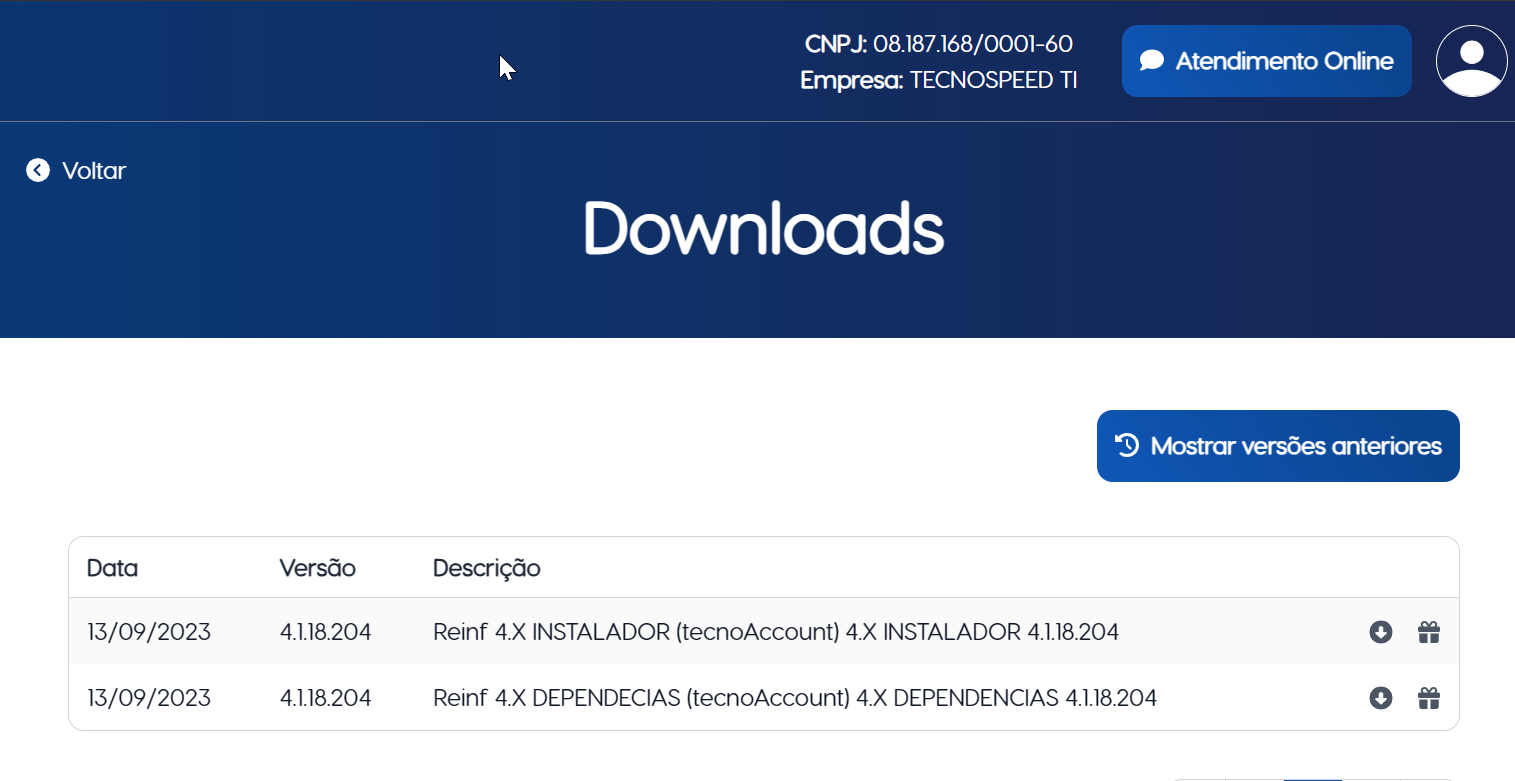Open gift icon for DEPENDECIAS row
The width and height of the screenshot is (1515, 781).
[x=1429, y=698]
